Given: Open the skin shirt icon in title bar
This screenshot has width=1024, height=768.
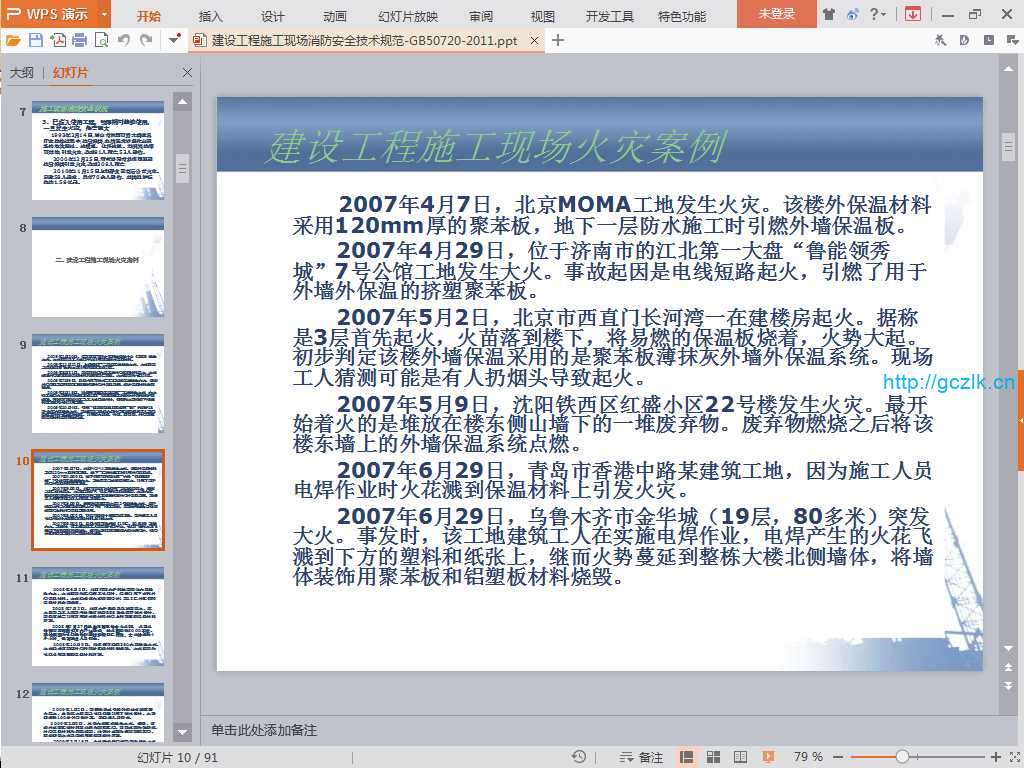Looking at the screenshot, I should click(829, 14).
